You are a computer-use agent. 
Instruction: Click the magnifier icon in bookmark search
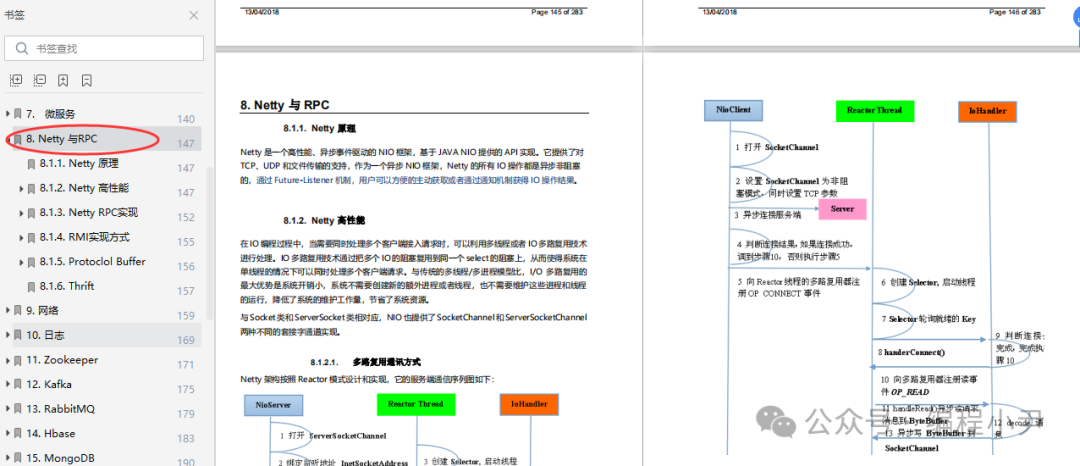[x=23, y=48]
